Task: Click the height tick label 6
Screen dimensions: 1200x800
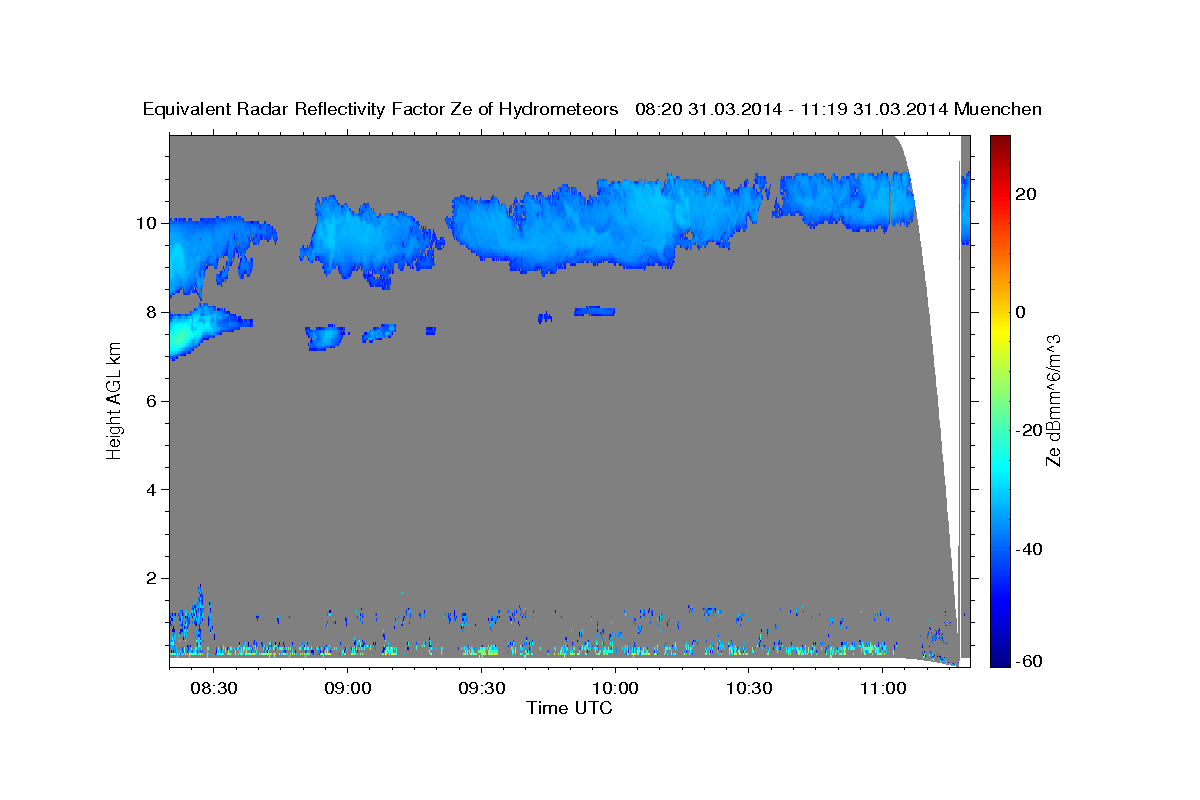Action: pyautogui.click(x=153, y=401)
